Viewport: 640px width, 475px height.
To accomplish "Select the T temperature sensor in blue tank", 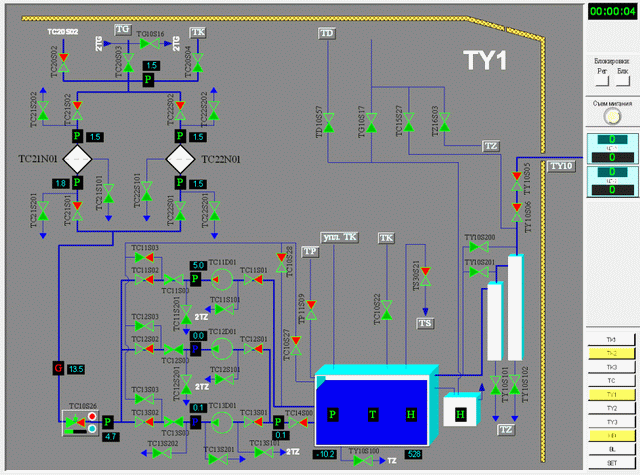I will pyautogui.click(x=373, y=415).
